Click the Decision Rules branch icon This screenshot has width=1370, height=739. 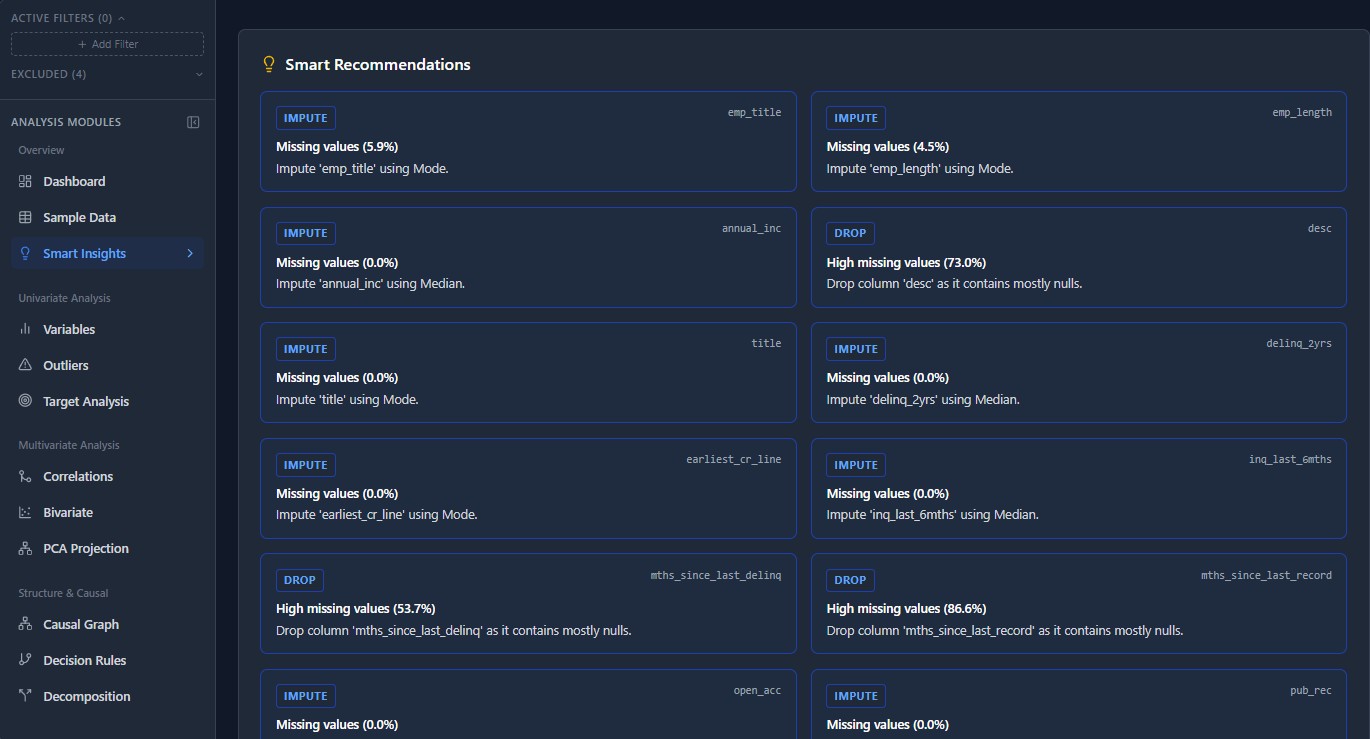tap(25, 661)
